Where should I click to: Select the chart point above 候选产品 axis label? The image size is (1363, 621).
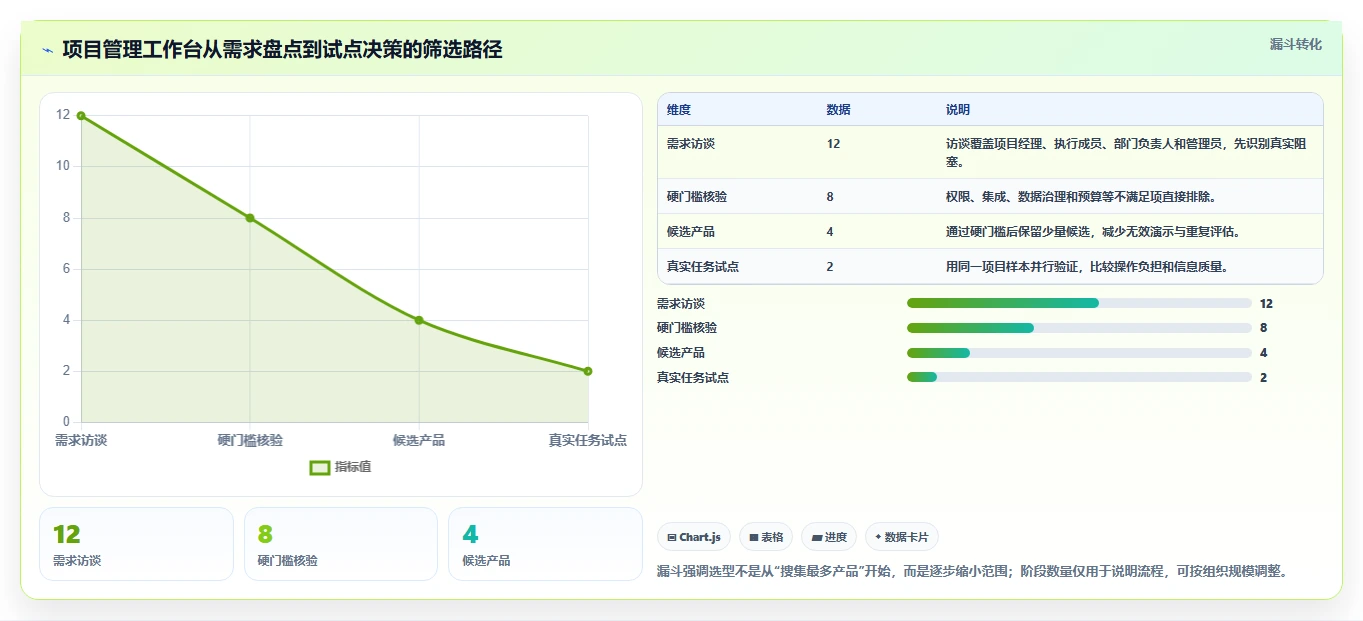[x=419, y=320]
